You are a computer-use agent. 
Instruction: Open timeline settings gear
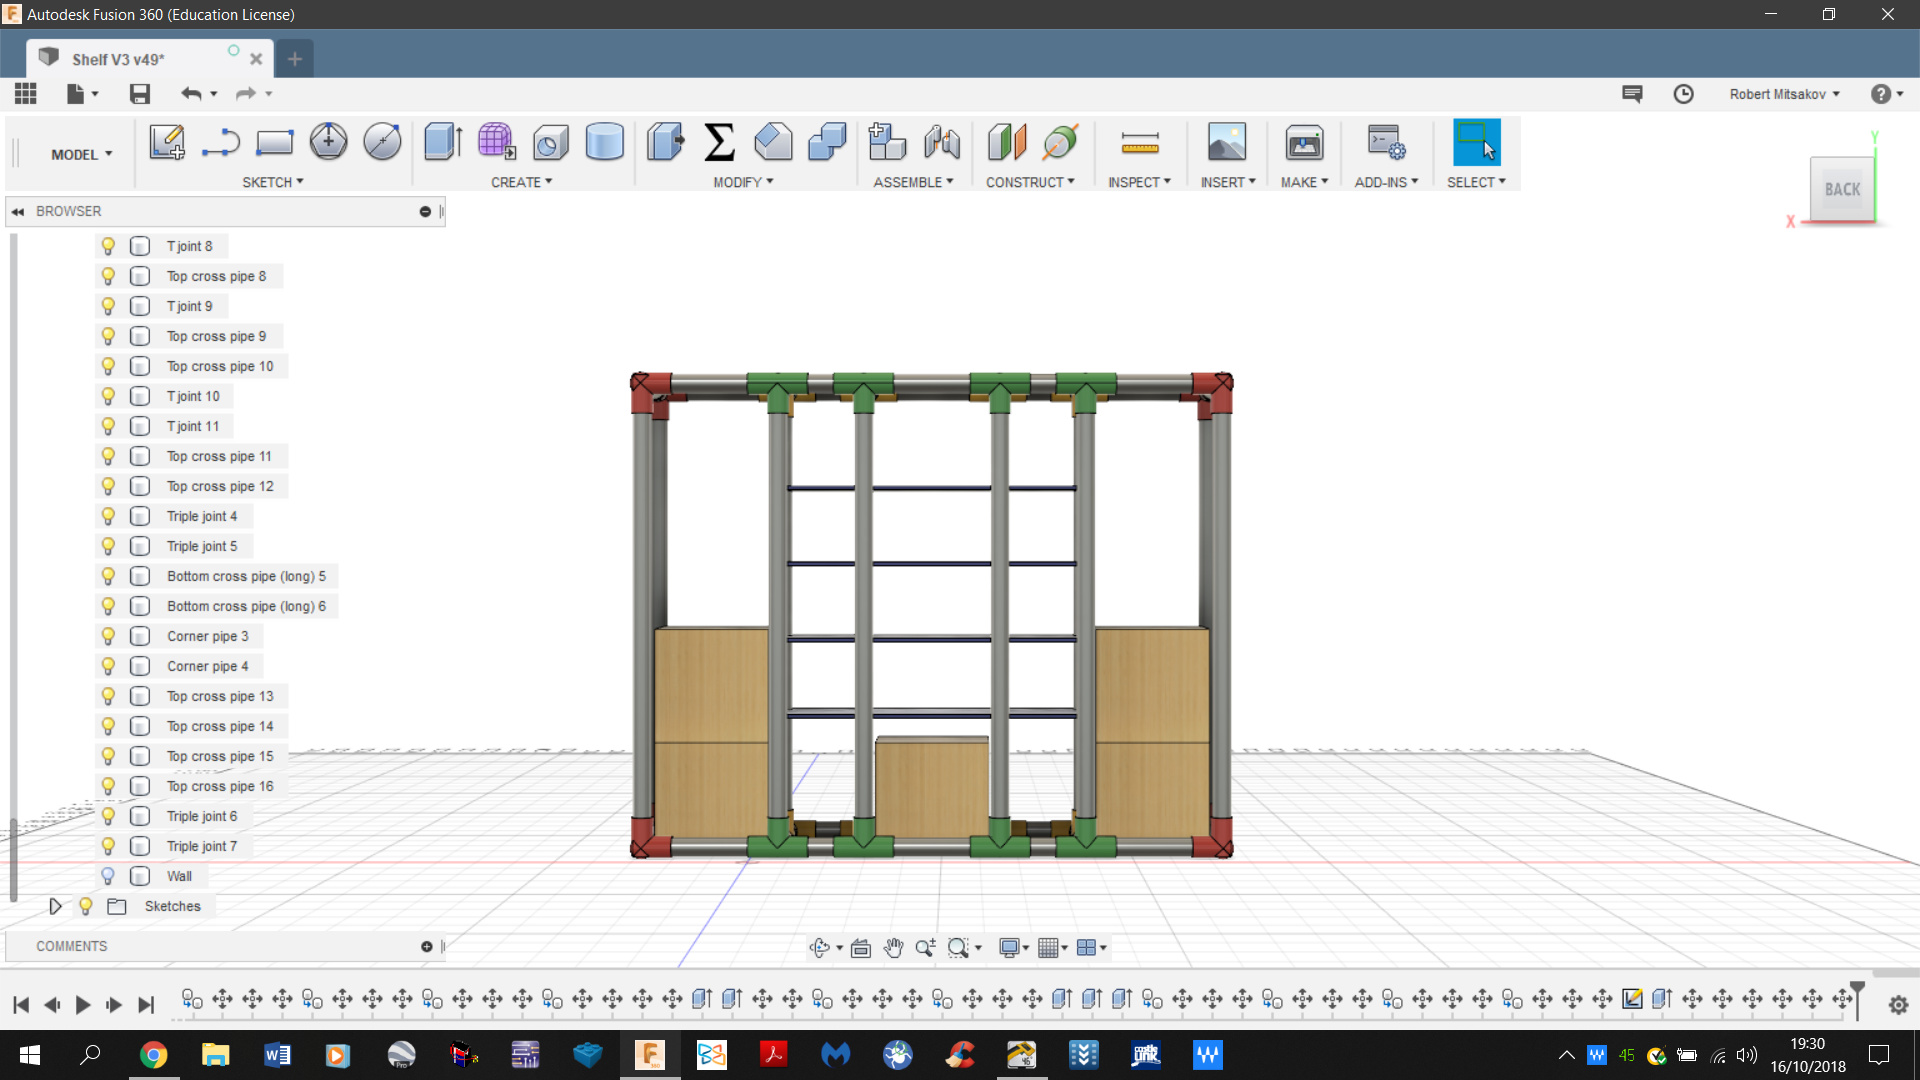1898,1005
